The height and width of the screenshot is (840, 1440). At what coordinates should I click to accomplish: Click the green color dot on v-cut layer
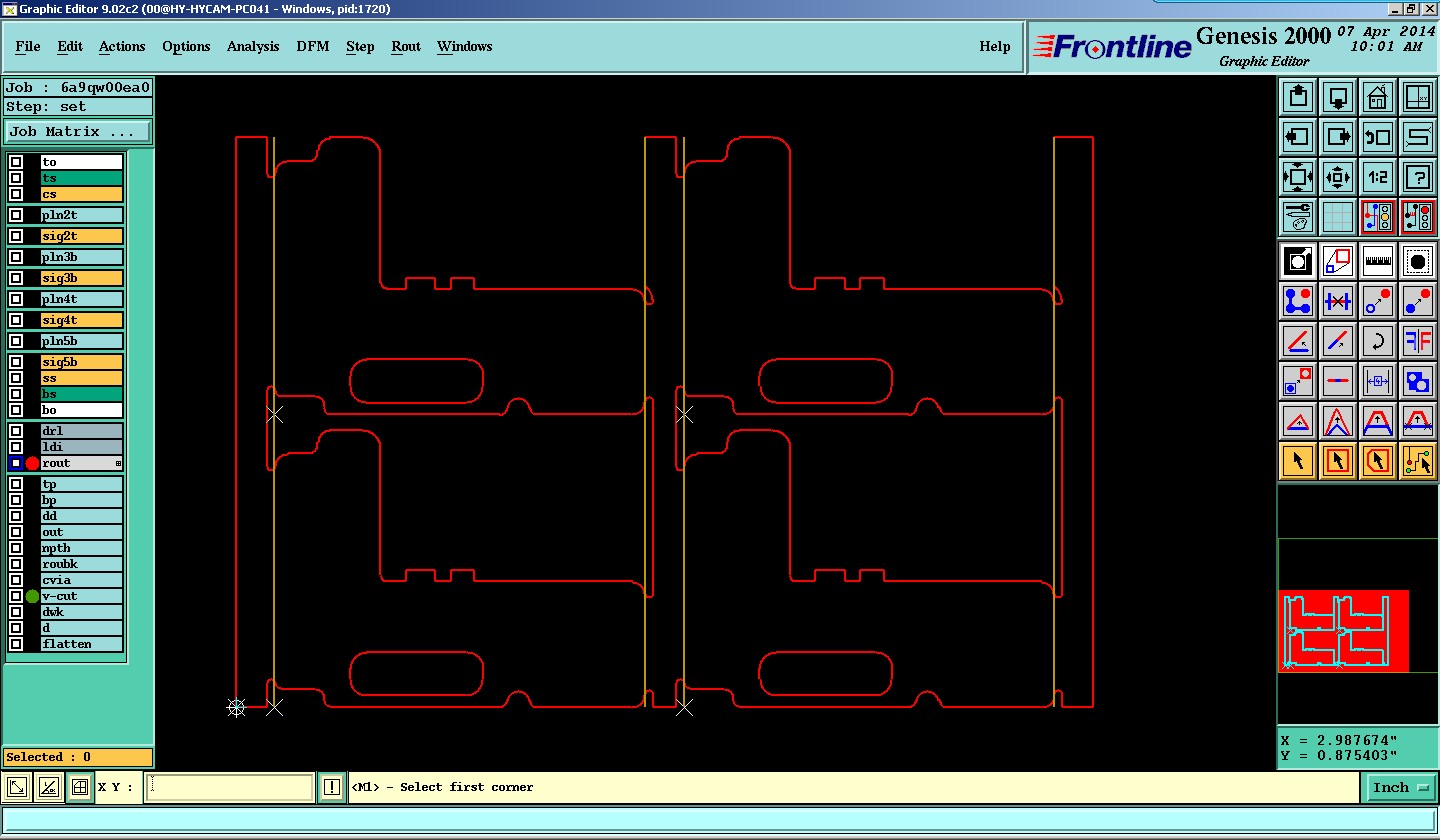tap(32, 596)
